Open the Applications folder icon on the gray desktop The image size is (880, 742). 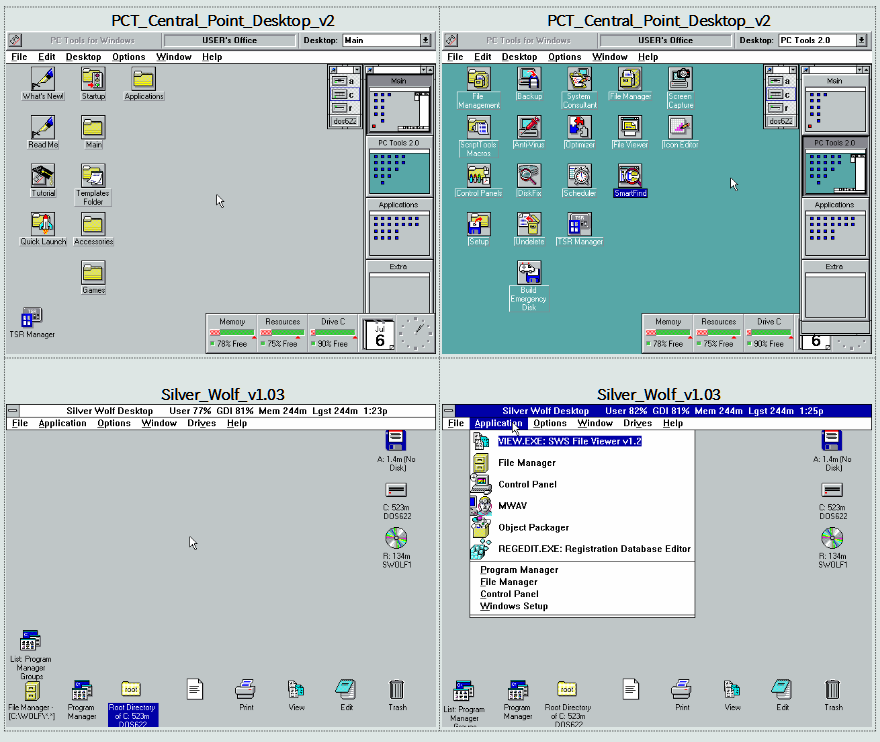(x=144, y=84)
